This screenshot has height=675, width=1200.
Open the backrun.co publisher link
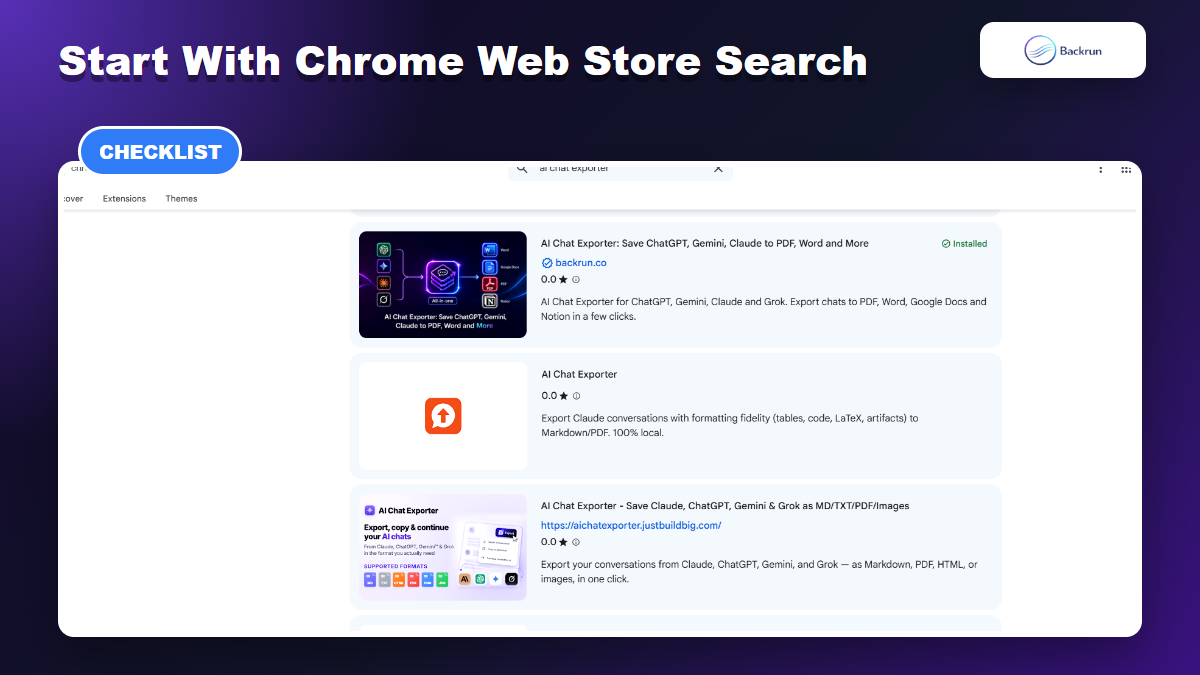click(x=581, y=263)
